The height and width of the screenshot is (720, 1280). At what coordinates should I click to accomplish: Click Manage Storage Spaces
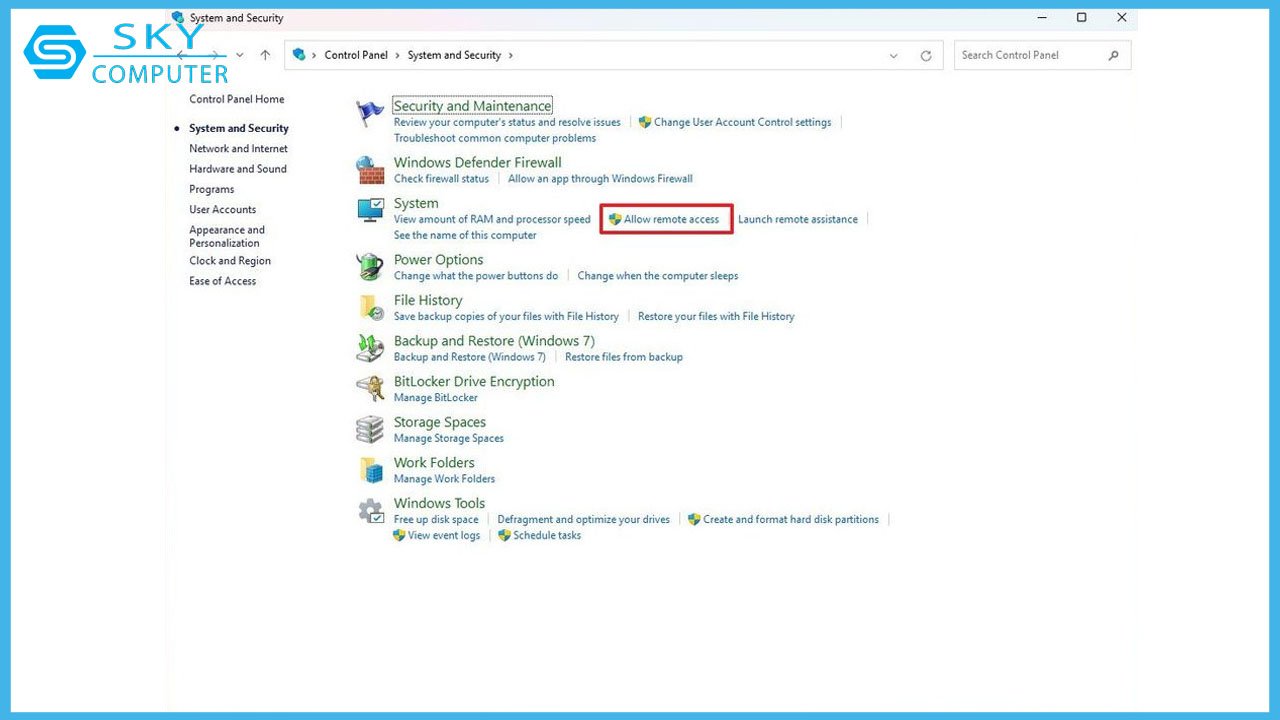coord(449,438)
